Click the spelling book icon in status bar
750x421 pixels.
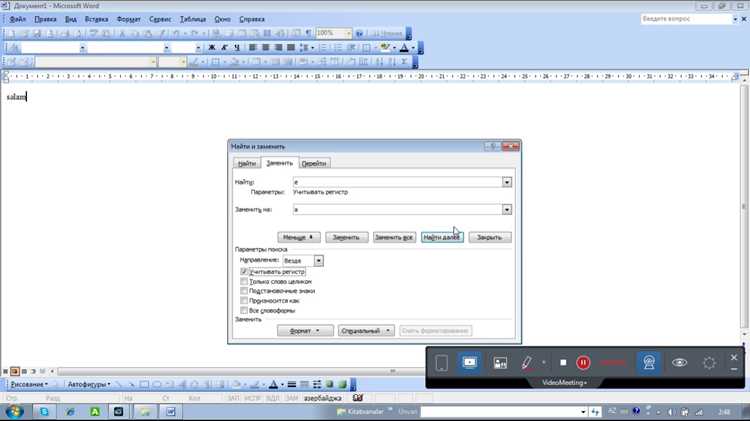tap(358, 398)
